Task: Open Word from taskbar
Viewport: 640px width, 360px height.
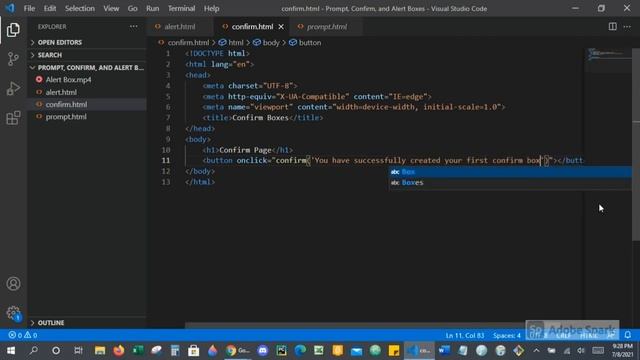Action: [444, 351]
